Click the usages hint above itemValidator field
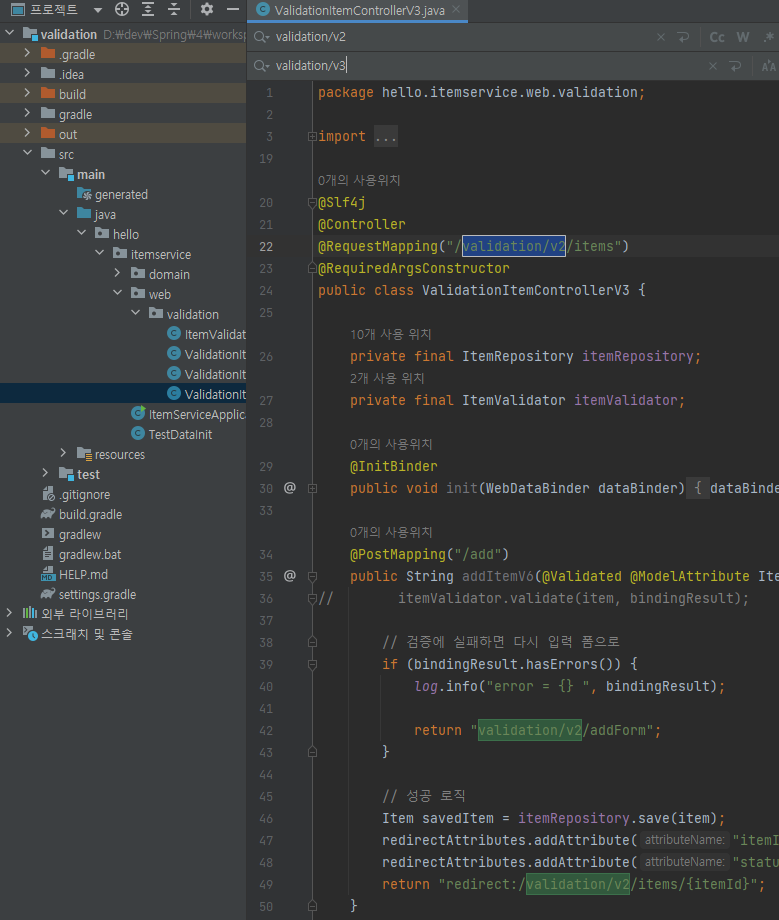Image resolution: width=779 pixels, height=920 pixels. click(387, 378)
